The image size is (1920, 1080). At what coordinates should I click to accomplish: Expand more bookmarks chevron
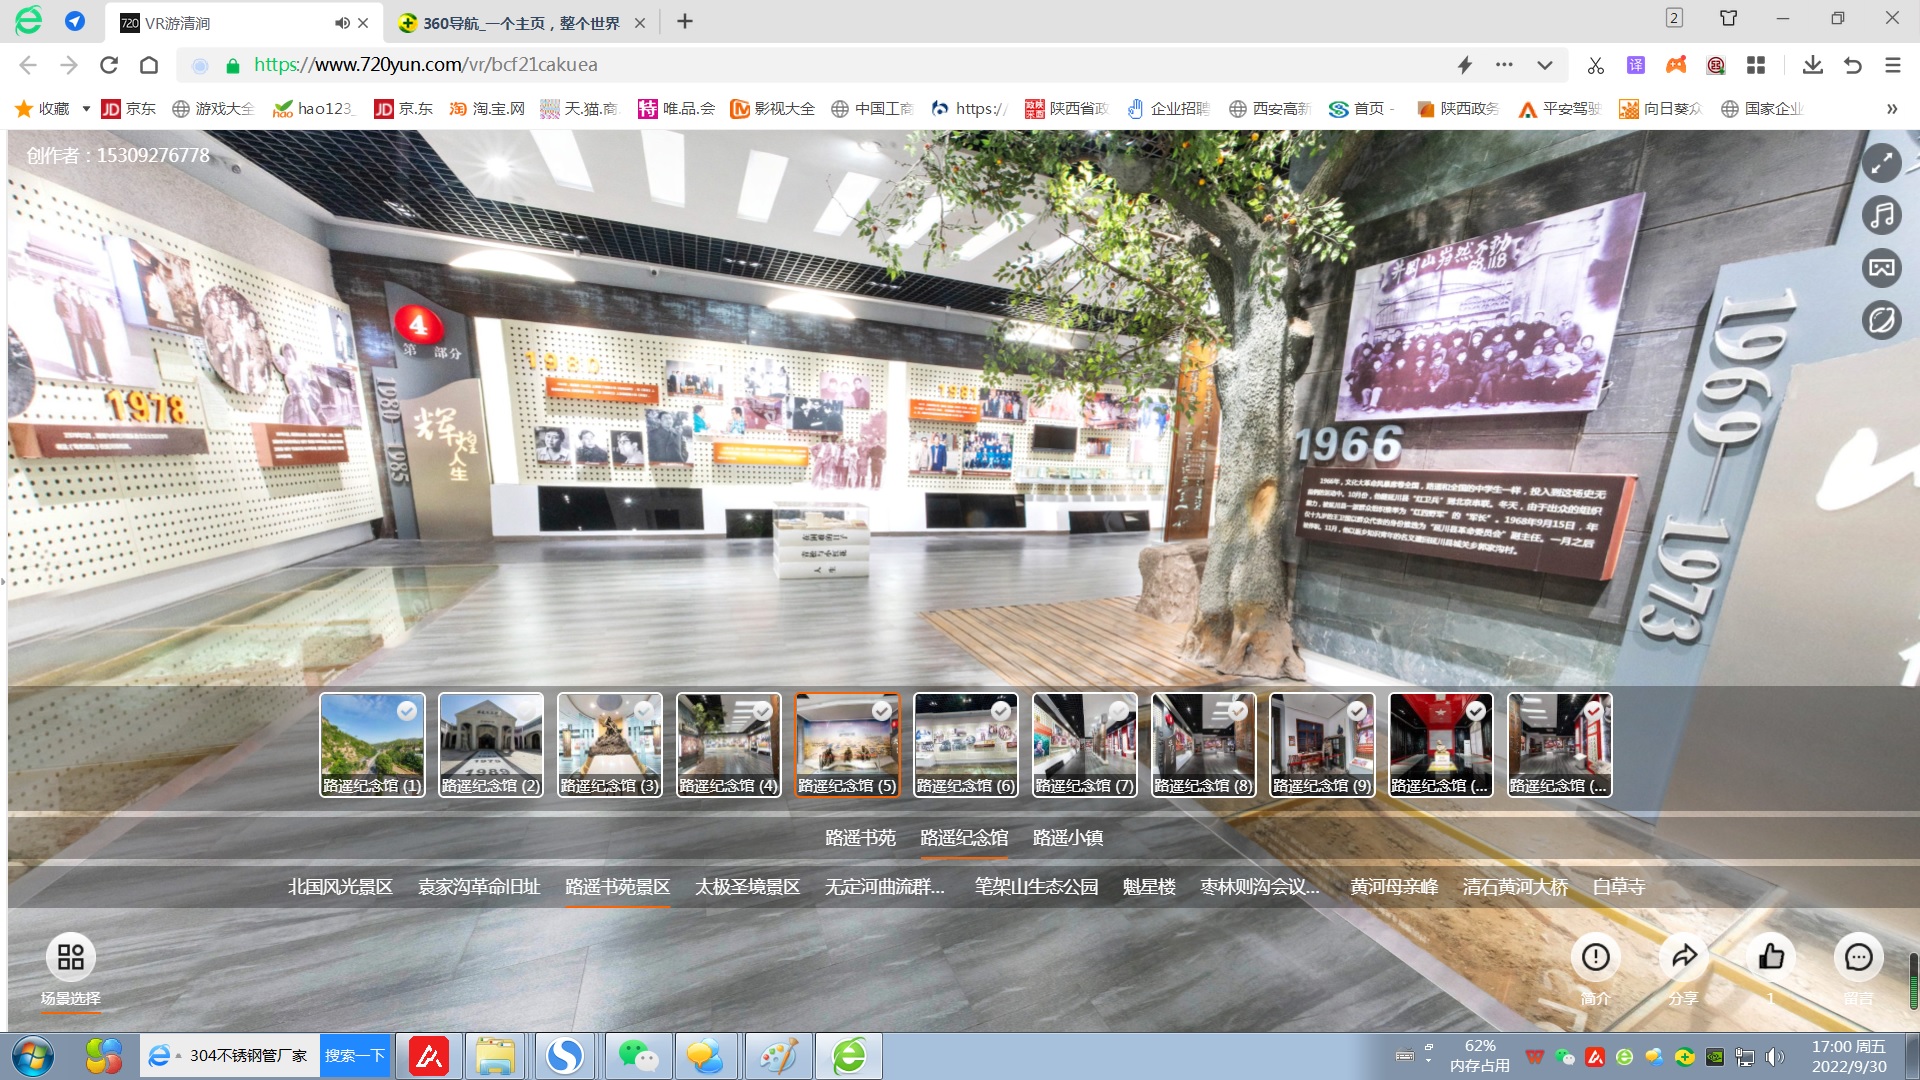coord(1892,109)
